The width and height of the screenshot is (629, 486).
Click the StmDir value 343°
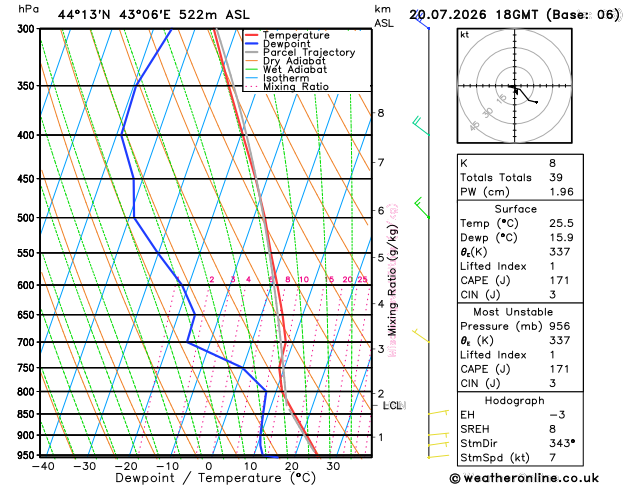click(562, 443)
